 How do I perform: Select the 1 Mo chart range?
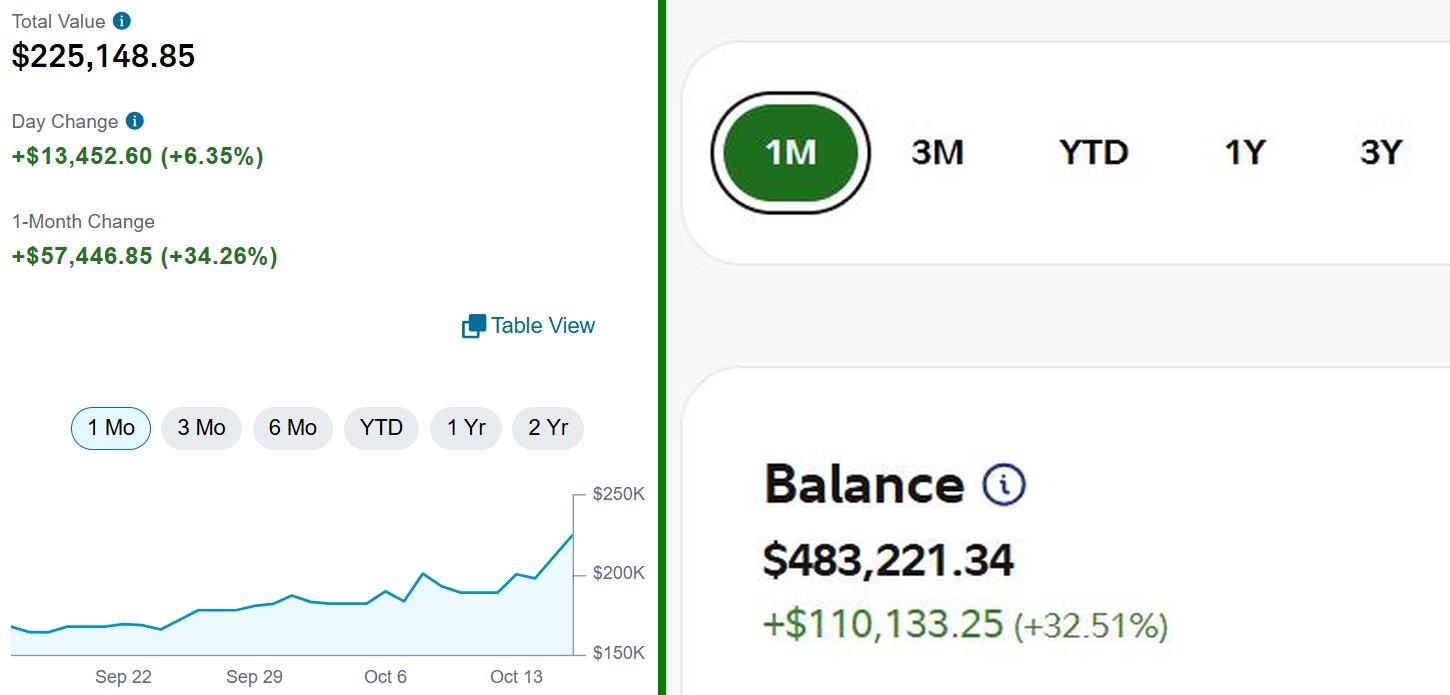[111, 428]
